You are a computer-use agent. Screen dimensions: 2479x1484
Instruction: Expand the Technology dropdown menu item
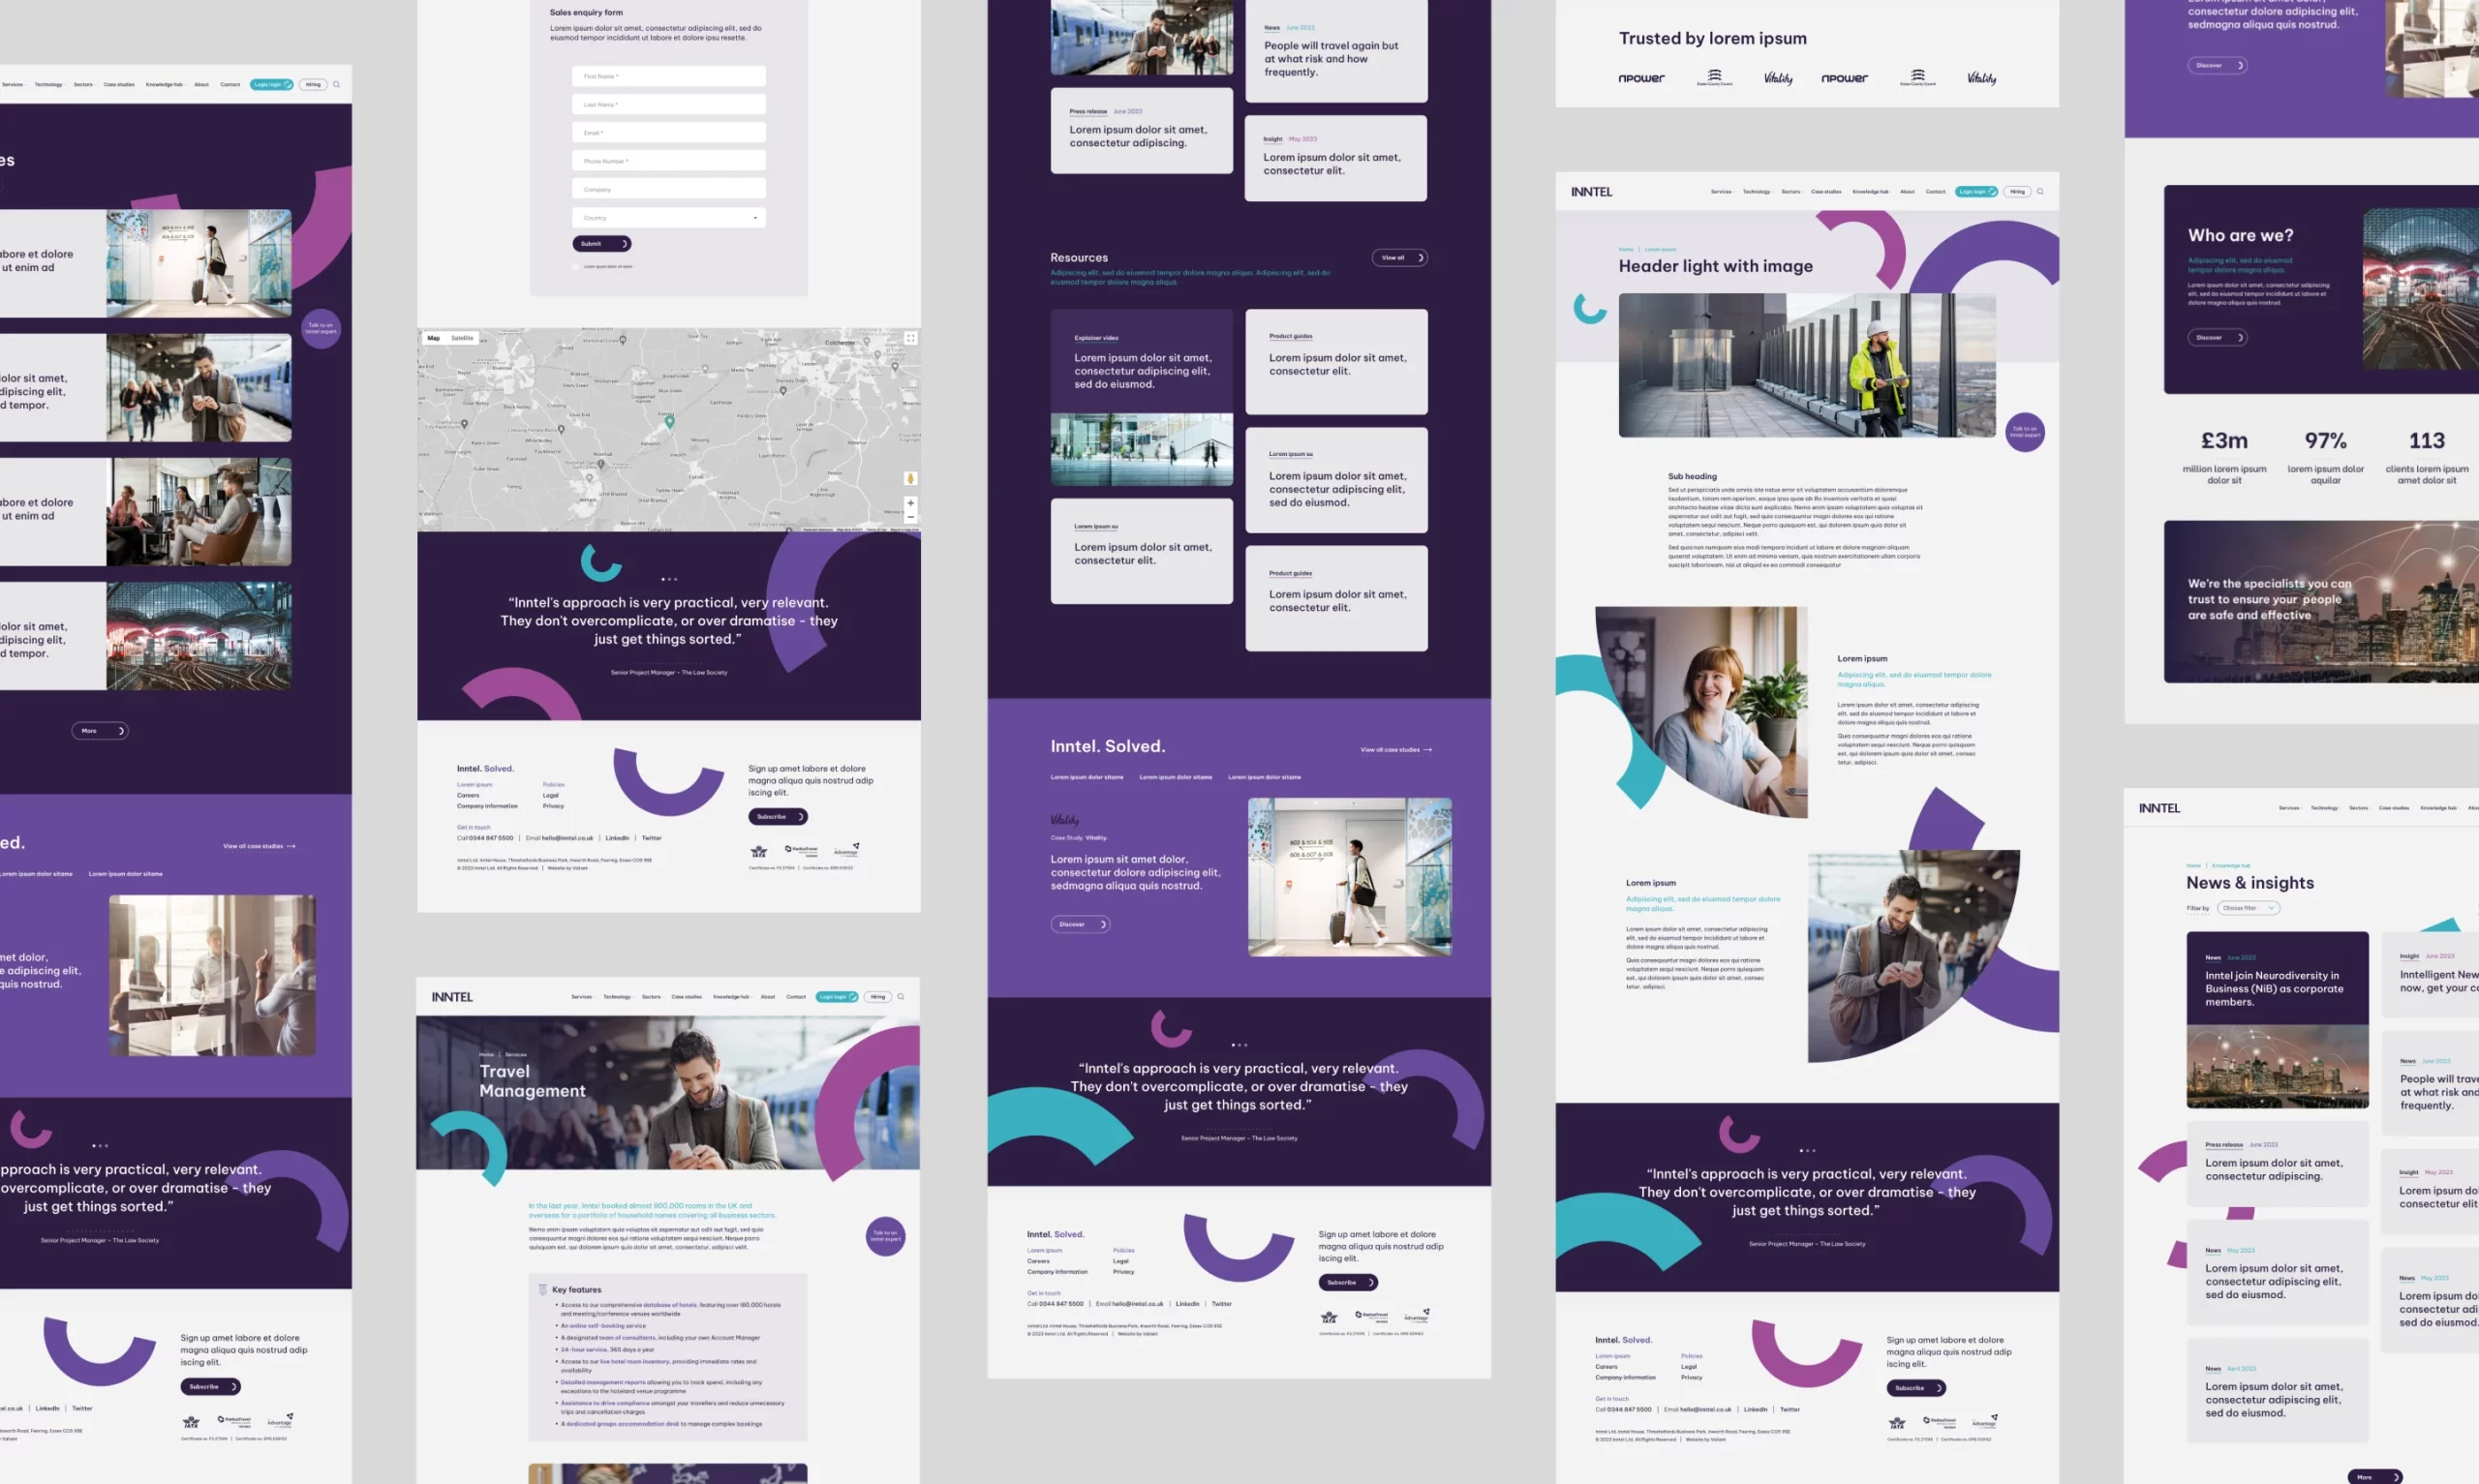1755,191
